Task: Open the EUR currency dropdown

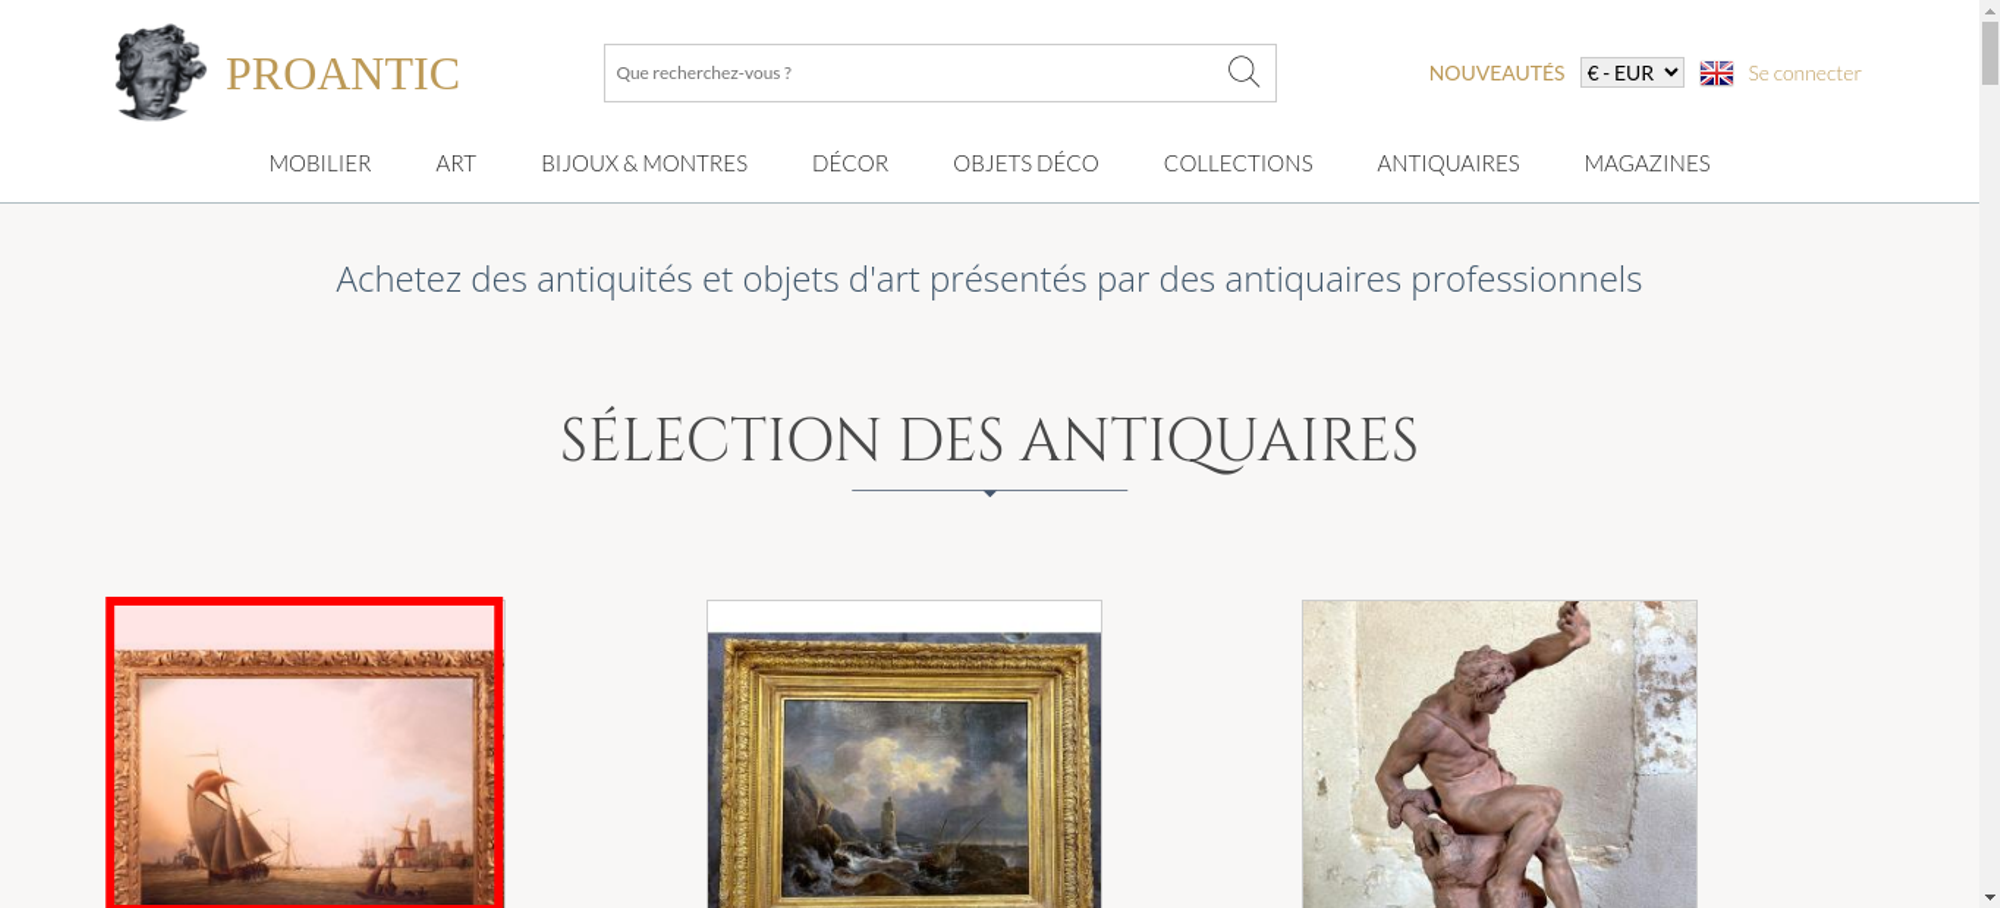Action: 1632,73
